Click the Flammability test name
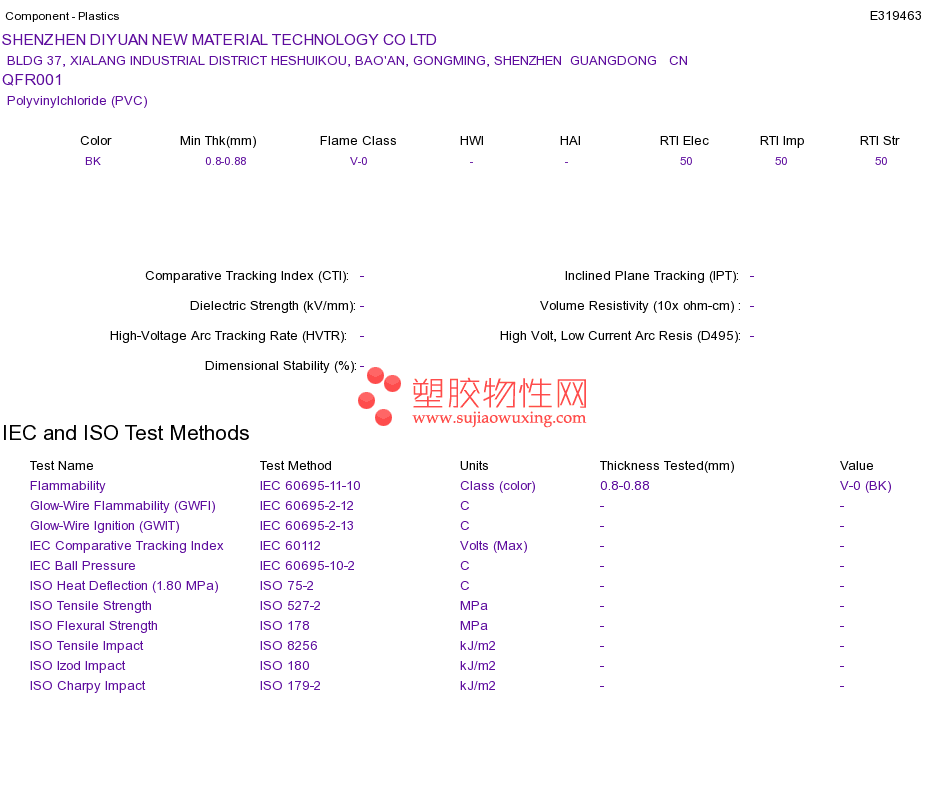 (x=68, y=485)
